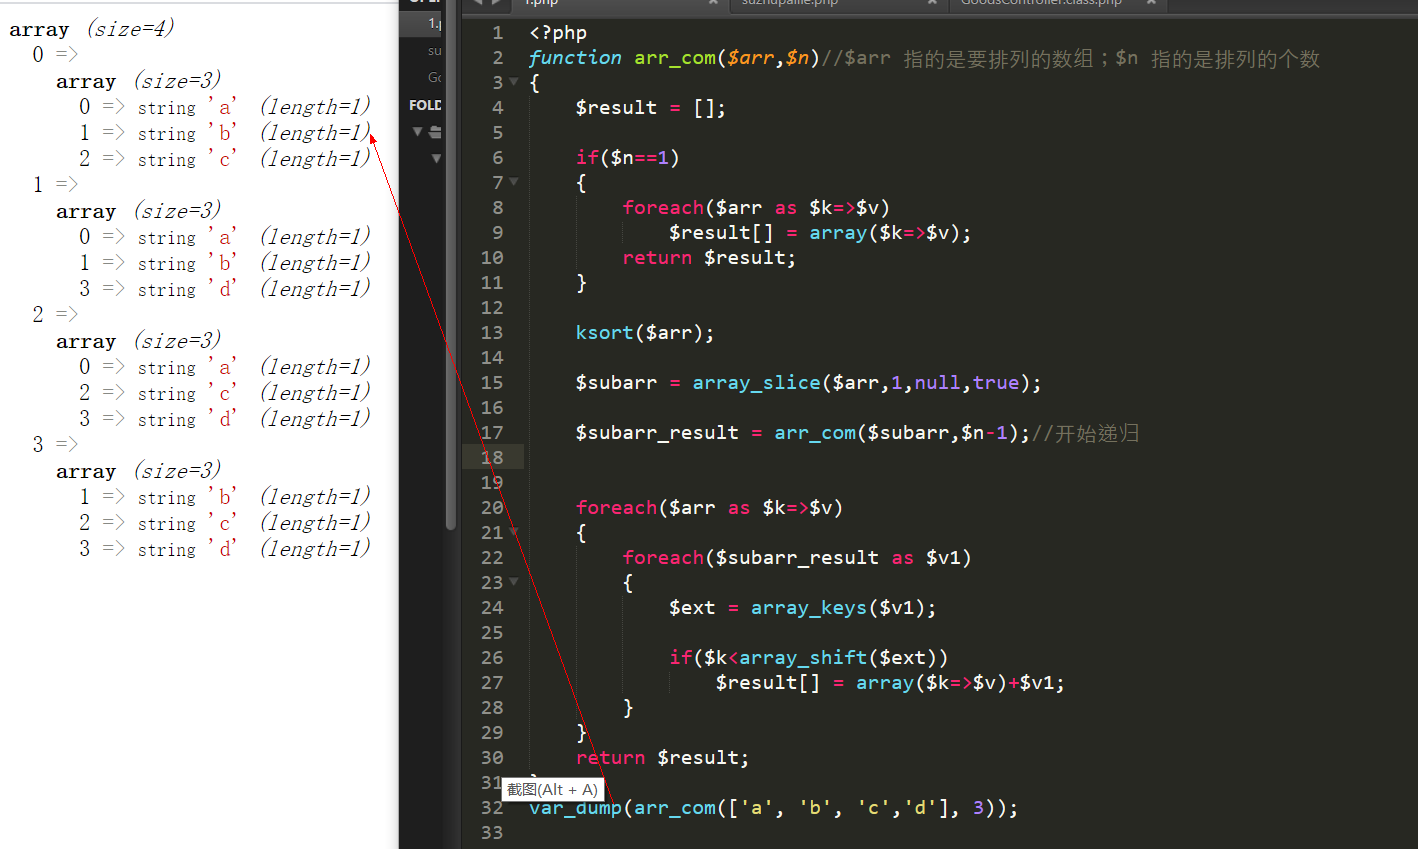1418x849 pixels.
Task: Click 'ksort($arr);' in the code
Action: (x=645, y=333)
